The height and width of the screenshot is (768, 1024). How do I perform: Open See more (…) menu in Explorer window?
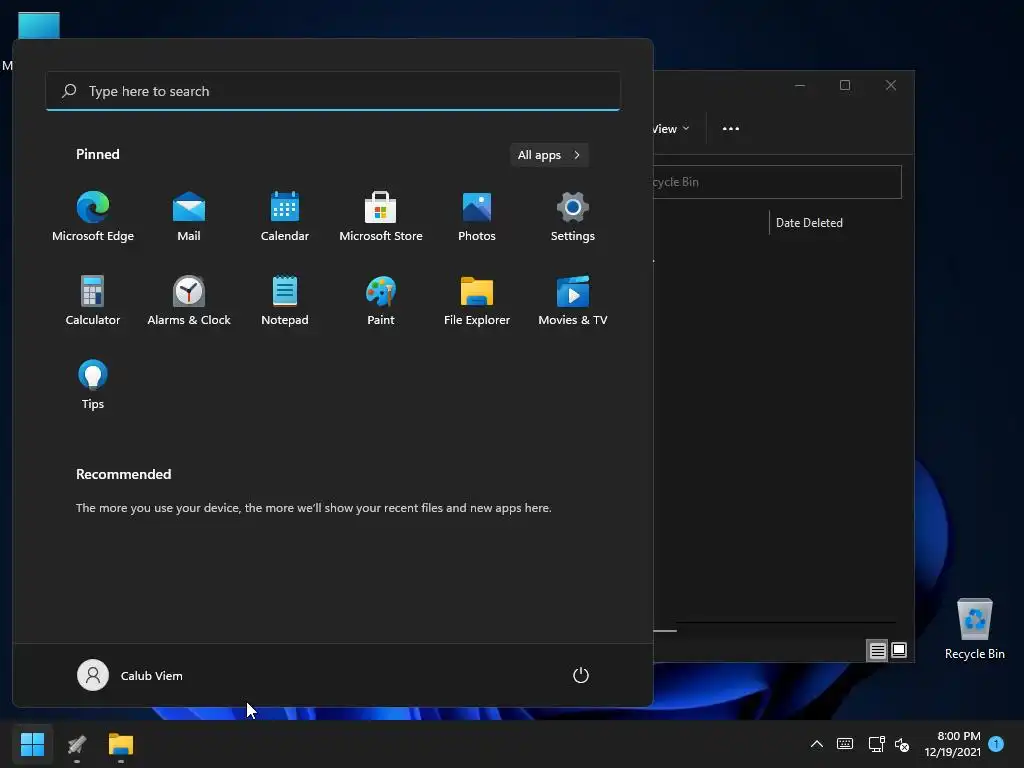(731, 129)
